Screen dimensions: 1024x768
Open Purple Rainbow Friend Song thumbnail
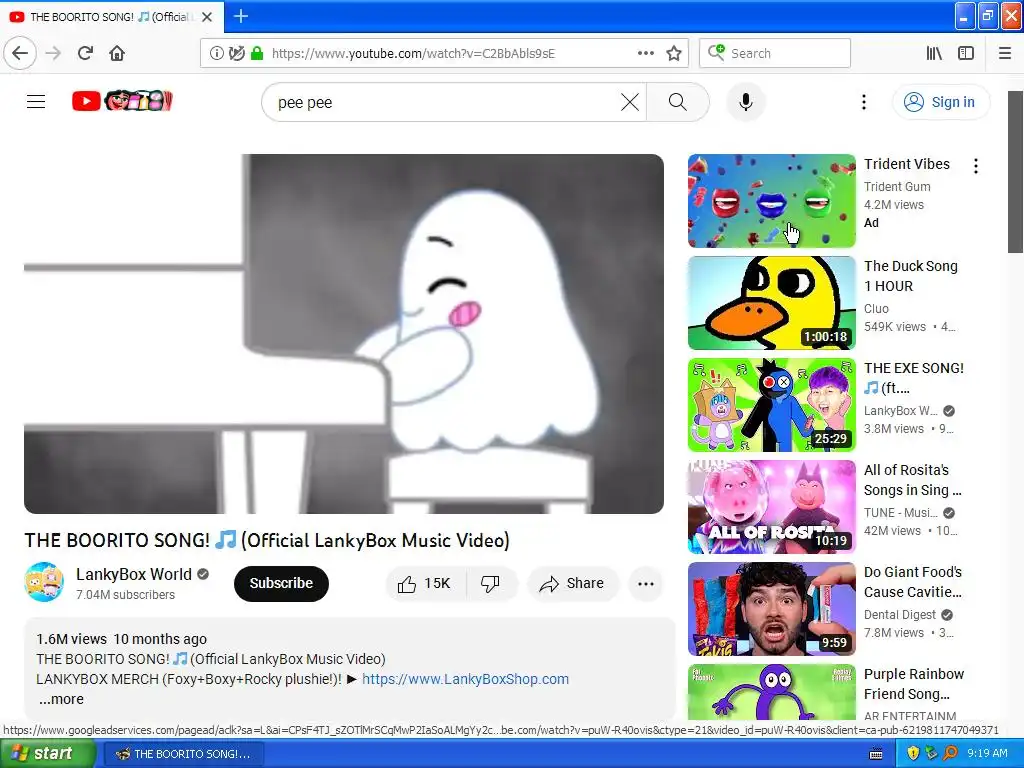pos(772,692)
